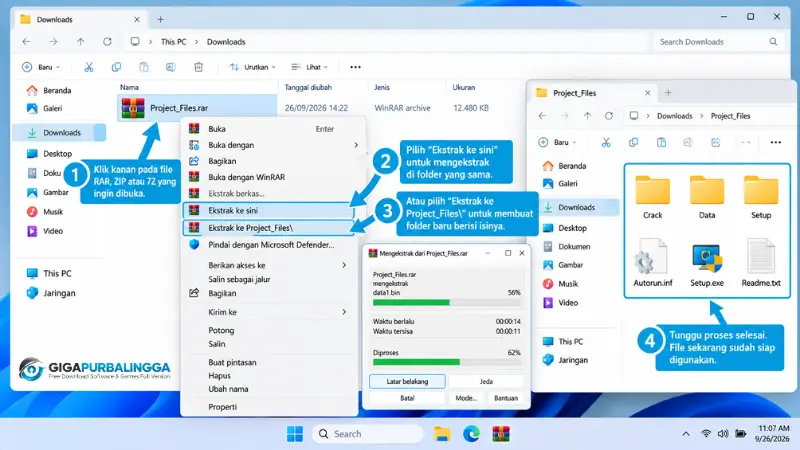Click Cut icon in Downloads window toolbar
Viewport: 800px width, 450px height.
[89, 67]
